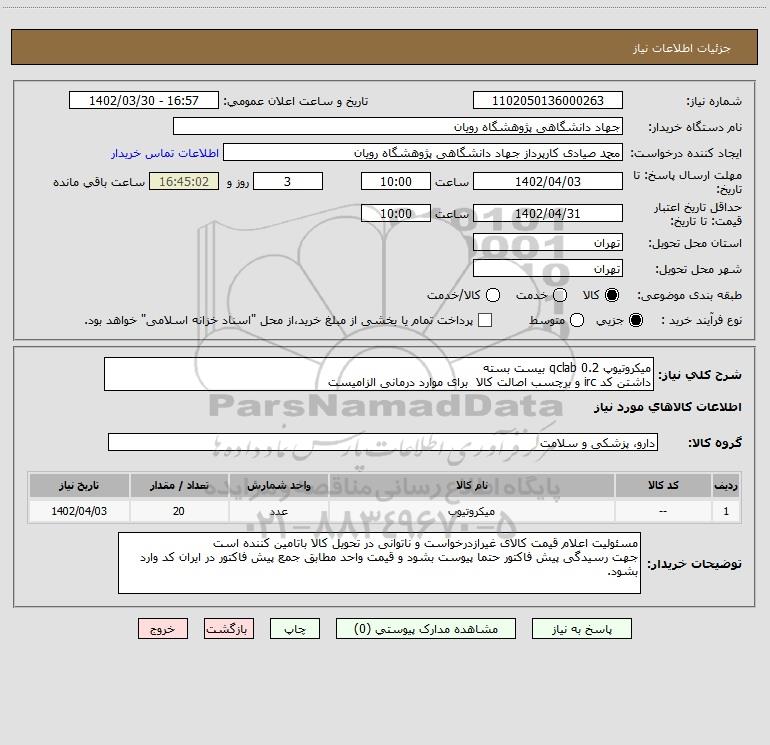Click مشاهده مدارک پیوستی (0) button
Image resolution: width=770 pixels, height=745 pixels.
click(x=425, y=629)
